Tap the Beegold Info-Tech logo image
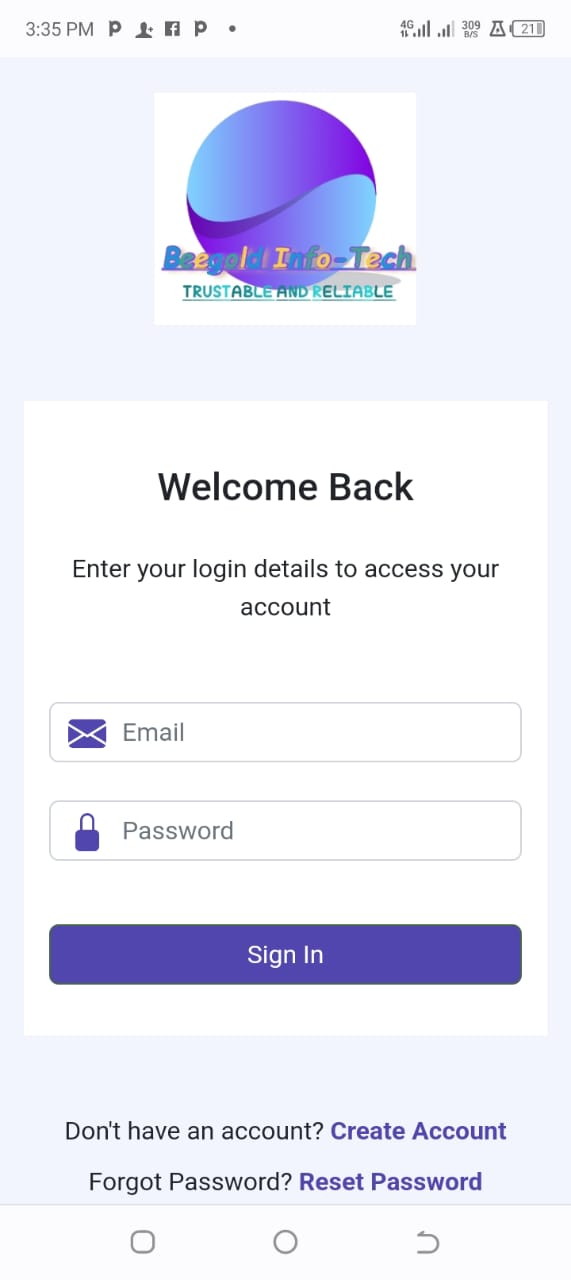Screen dimensions: 571x1280 pos(285,208)
